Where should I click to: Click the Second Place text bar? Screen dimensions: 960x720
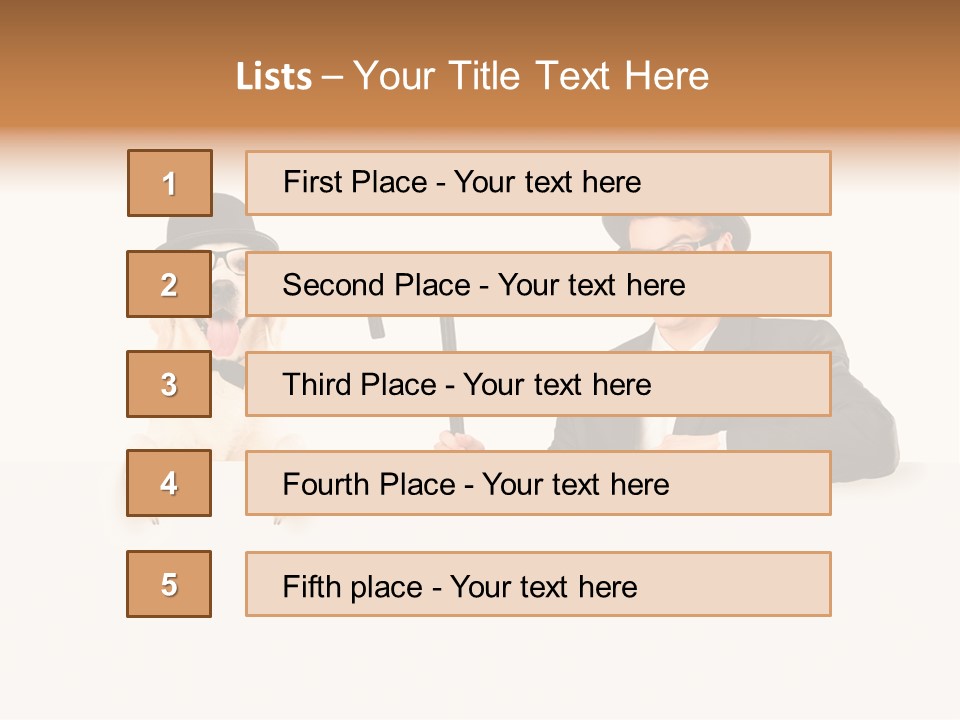pyautogui.click(x=538, y=284)
